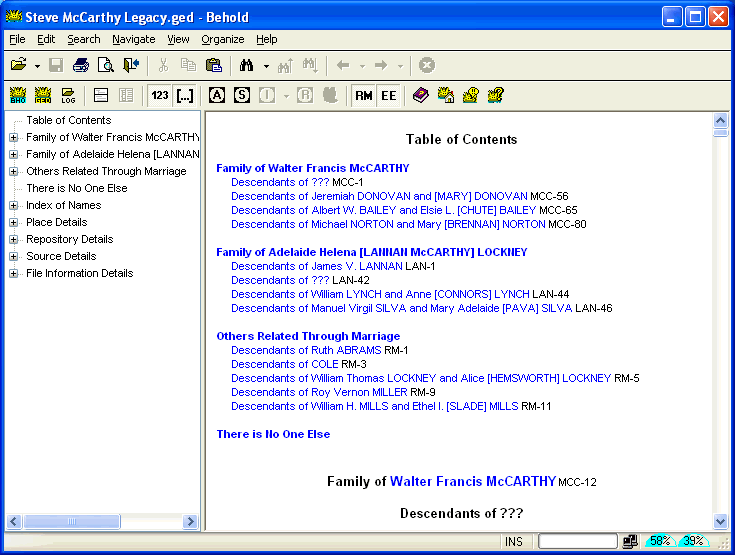Open the Edit menu
The width and height of the screenshot is (735, 555).
click(46, 39)
